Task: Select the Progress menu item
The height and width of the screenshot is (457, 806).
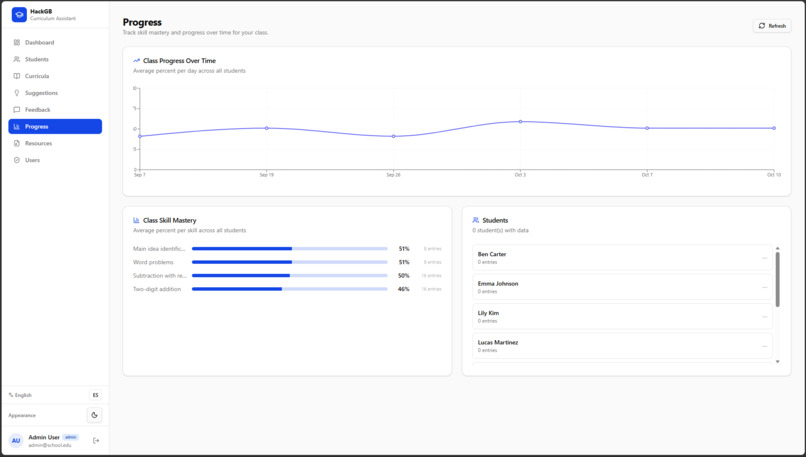Action: (x=55, y=126)
